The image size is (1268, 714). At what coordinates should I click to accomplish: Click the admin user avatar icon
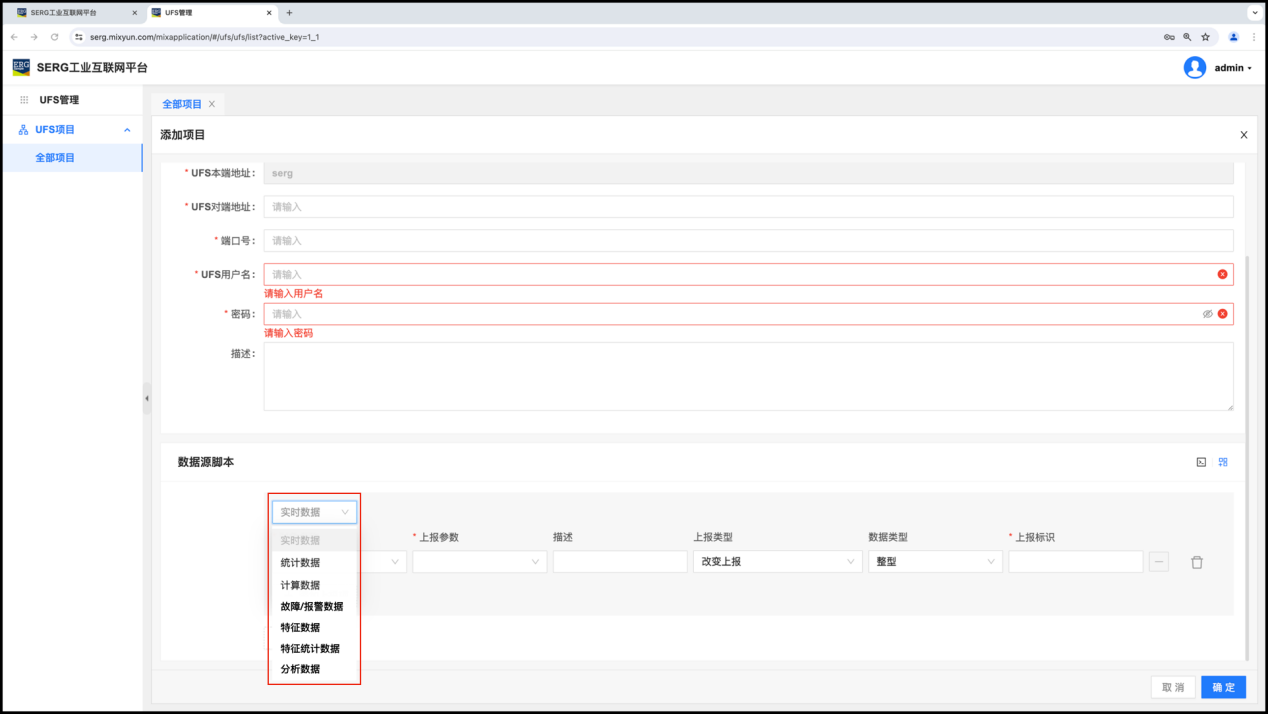click(1194, 68)
